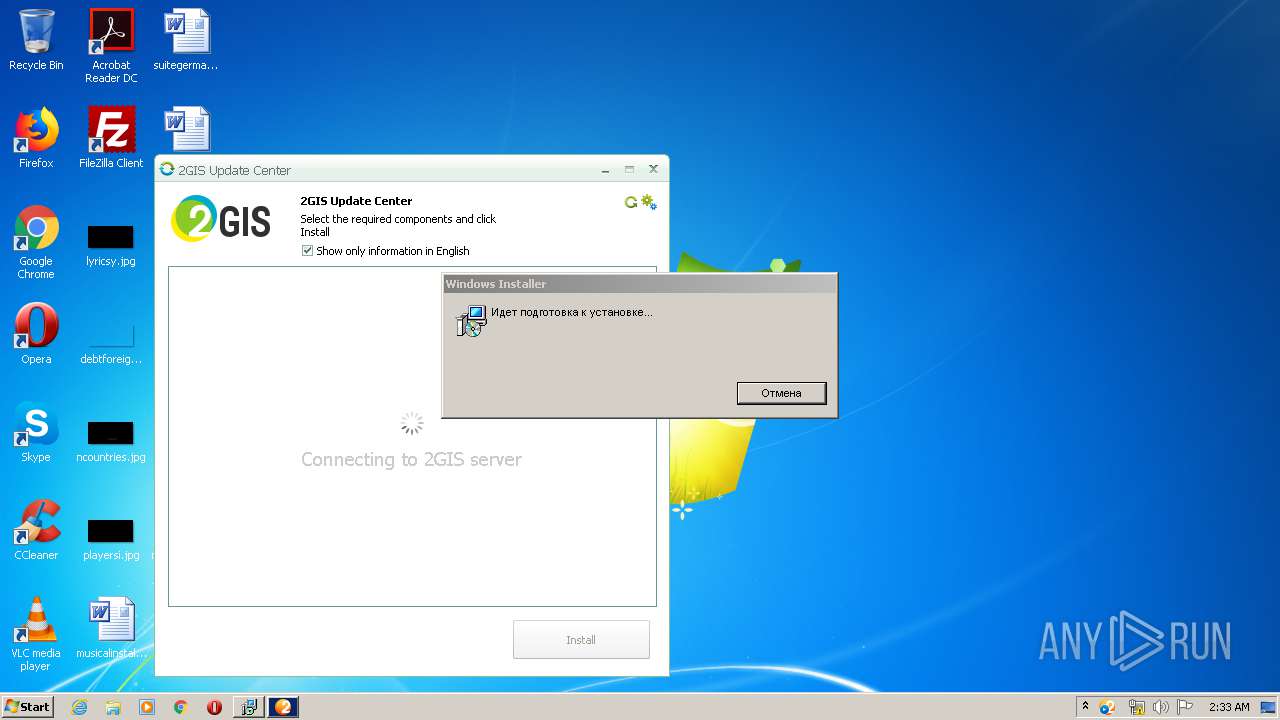Image resolution: width=1280 pixels, height=720 pixels.
Task: Open Windows Explorer from taskbar
Action: point(113,707)
